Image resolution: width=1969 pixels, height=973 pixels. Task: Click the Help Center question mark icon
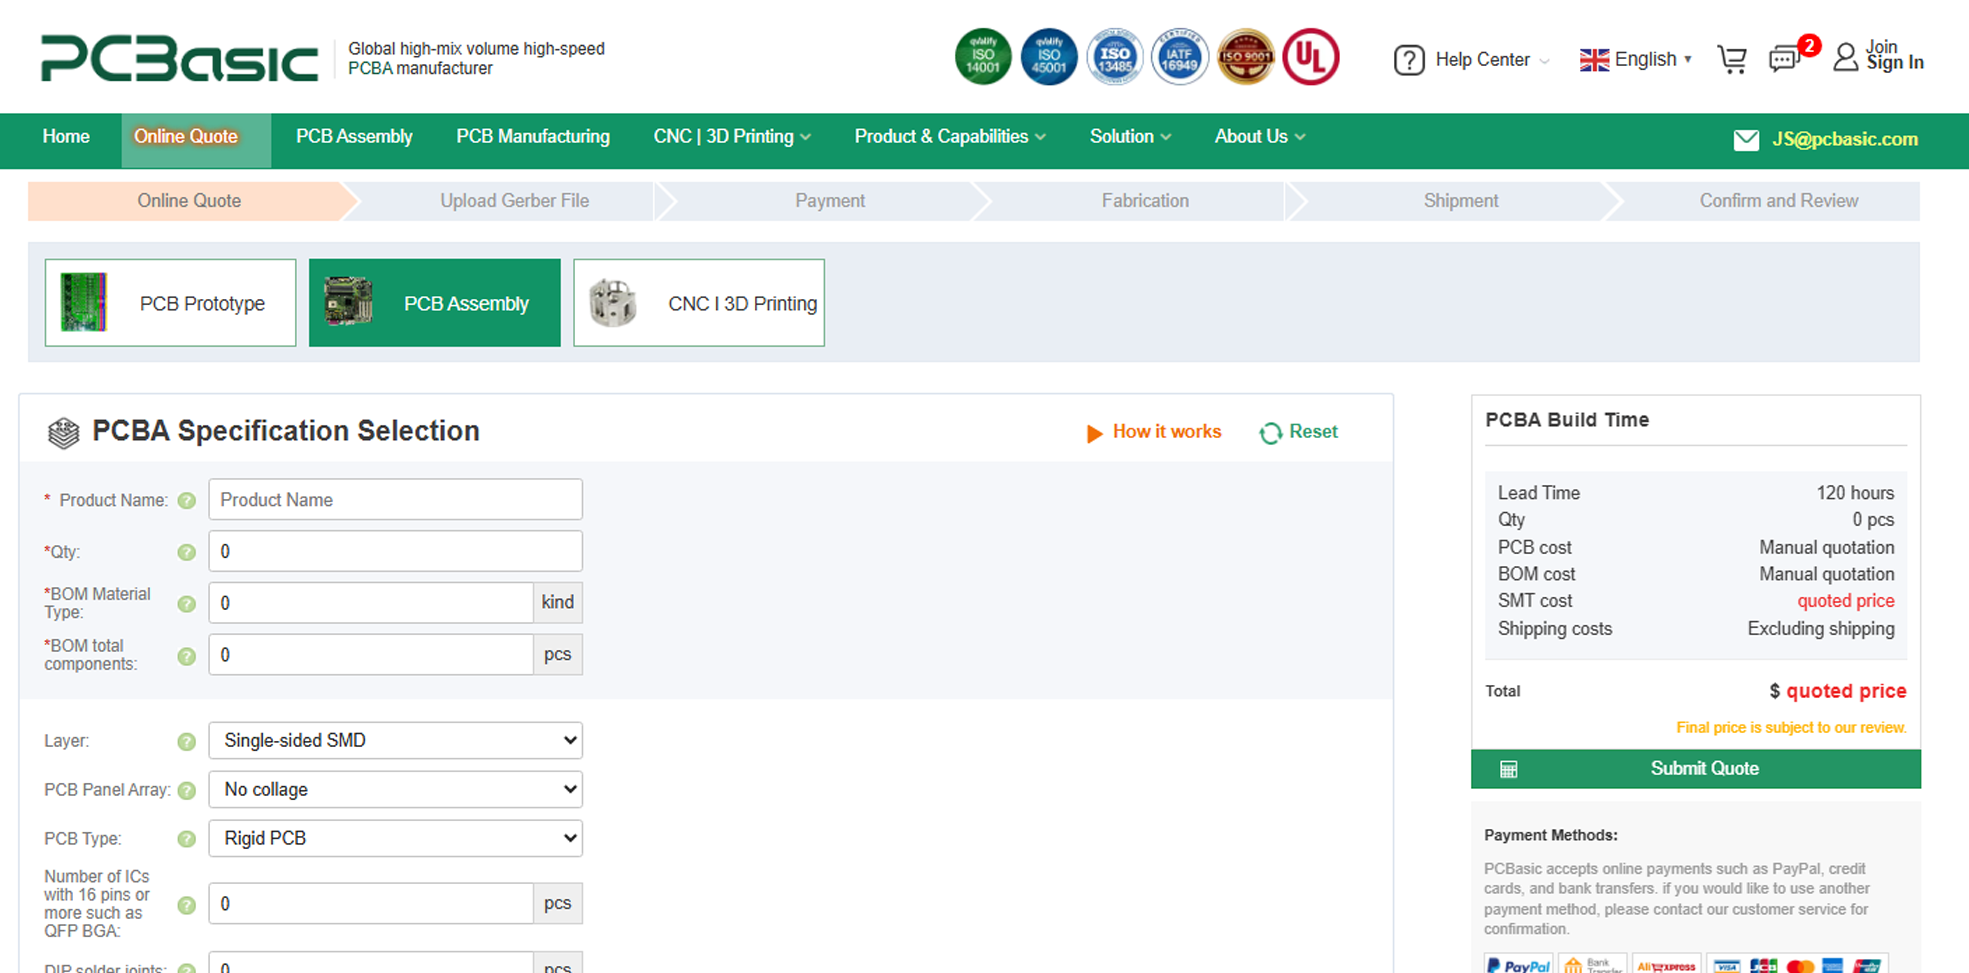pos(1409,60)
